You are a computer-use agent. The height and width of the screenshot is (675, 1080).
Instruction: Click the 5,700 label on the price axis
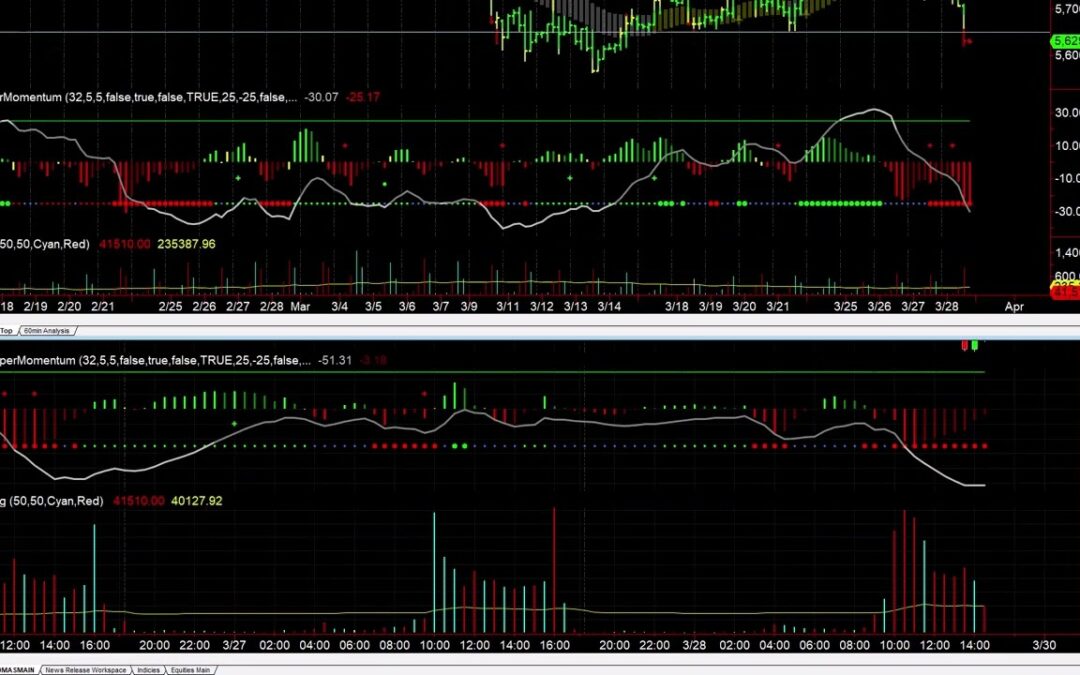tap(1065, 9)
